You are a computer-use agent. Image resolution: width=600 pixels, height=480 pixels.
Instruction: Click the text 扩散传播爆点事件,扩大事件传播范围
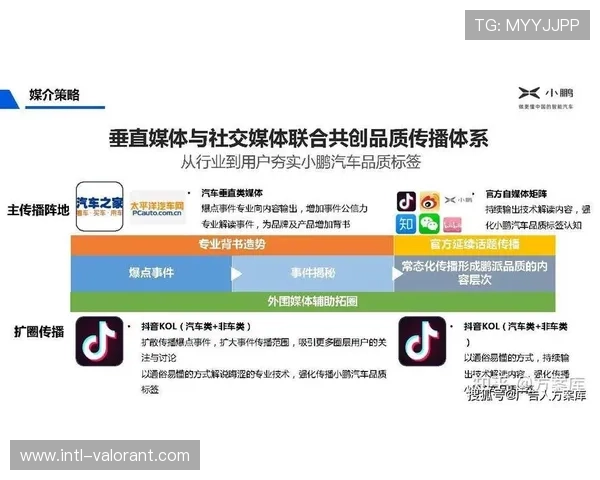215,342
